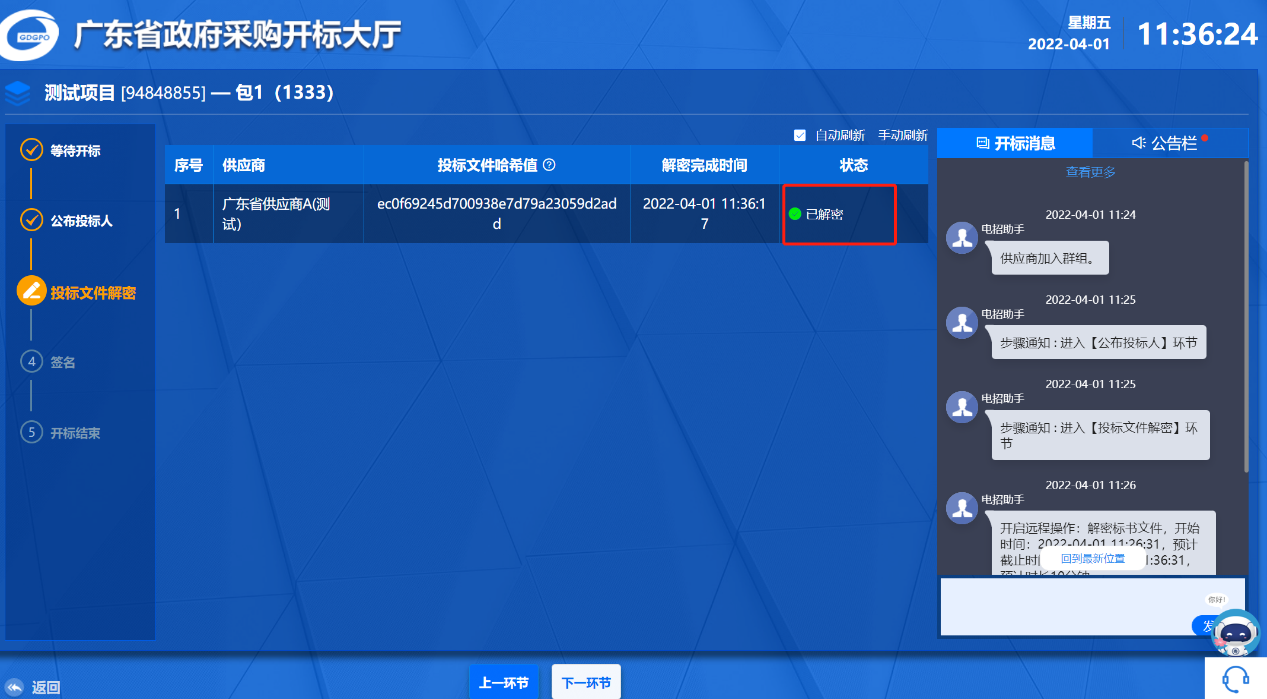Click 电招助手 avatar for 公布投标人 message

pyautogui.click(x=962, y=324)
